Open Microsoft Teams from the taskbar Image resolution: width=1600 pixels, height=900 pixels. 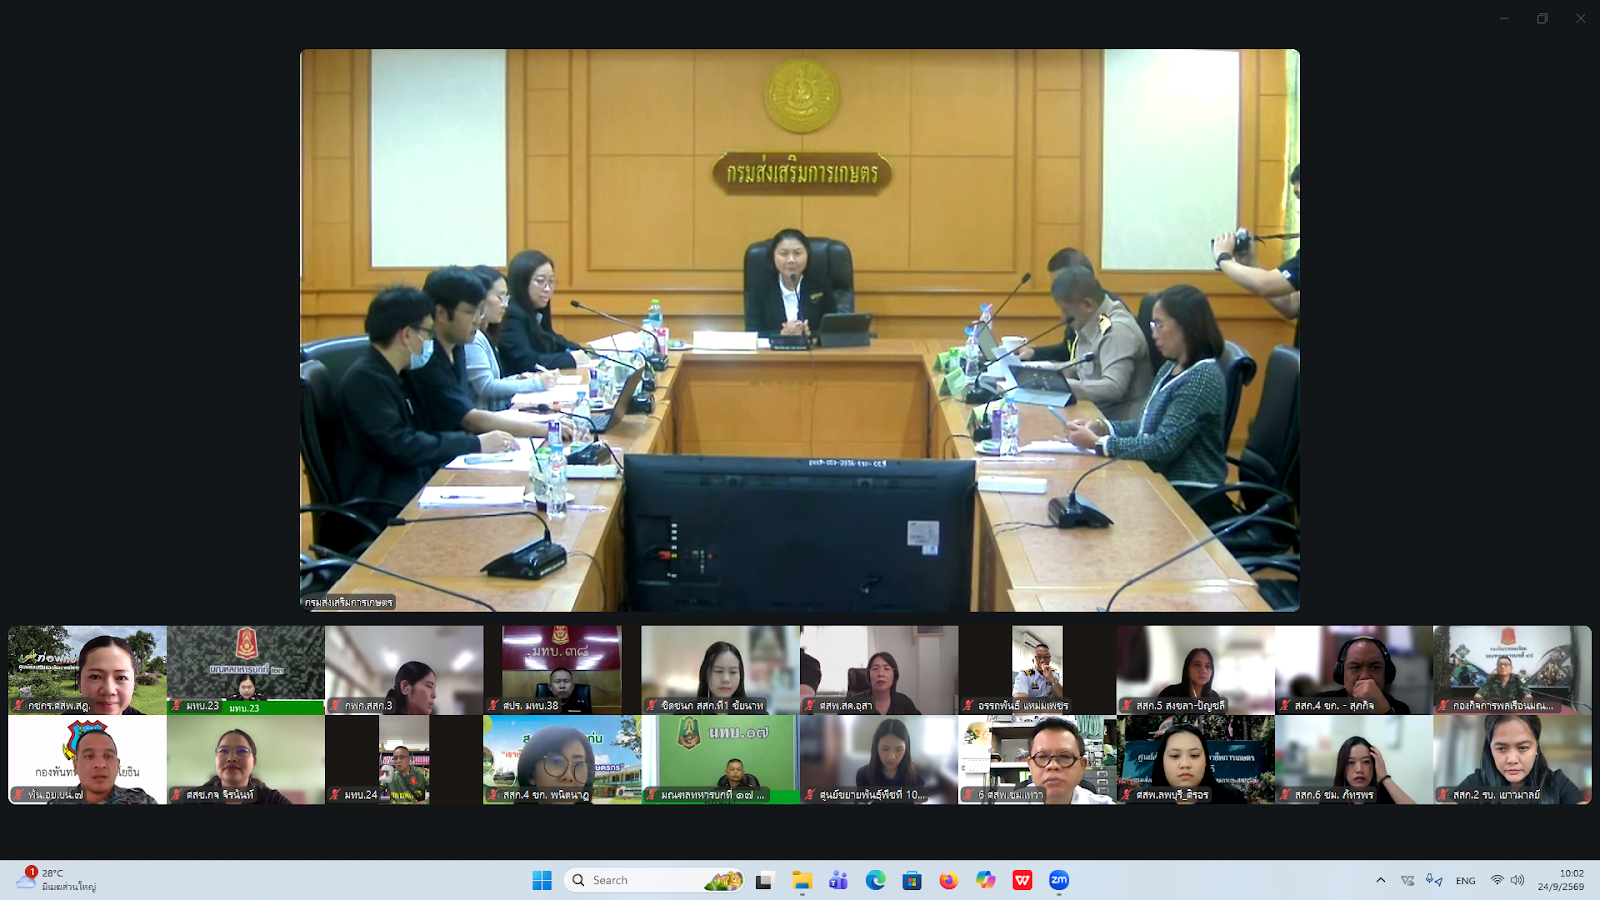pos(839,880)
